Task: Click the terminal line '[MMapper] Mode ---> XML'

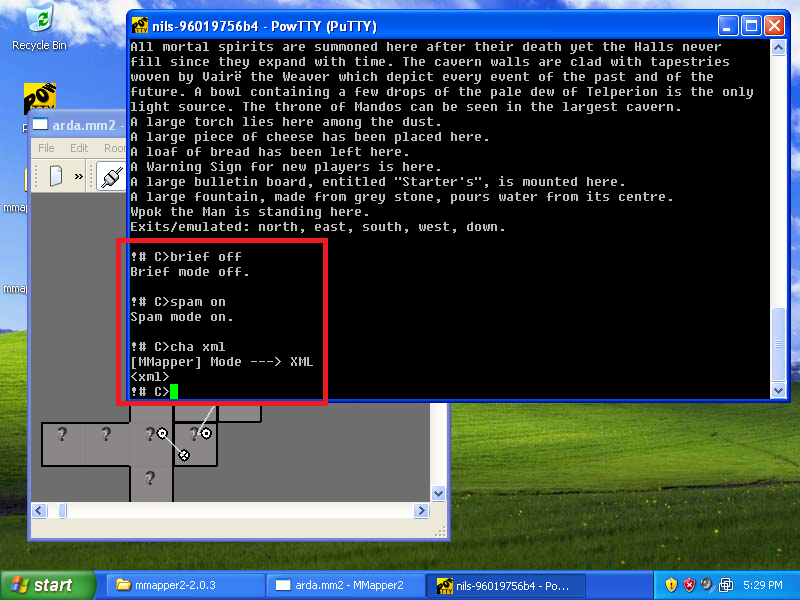Action: click(x=221, y=362)
